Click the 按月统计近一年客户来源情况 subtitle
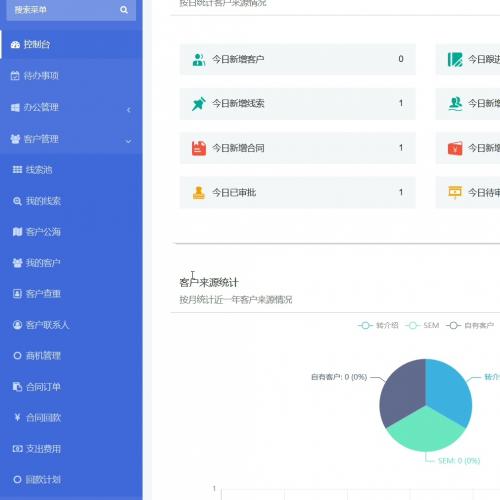The image size is (500, 500). click(x=236, y=300)
